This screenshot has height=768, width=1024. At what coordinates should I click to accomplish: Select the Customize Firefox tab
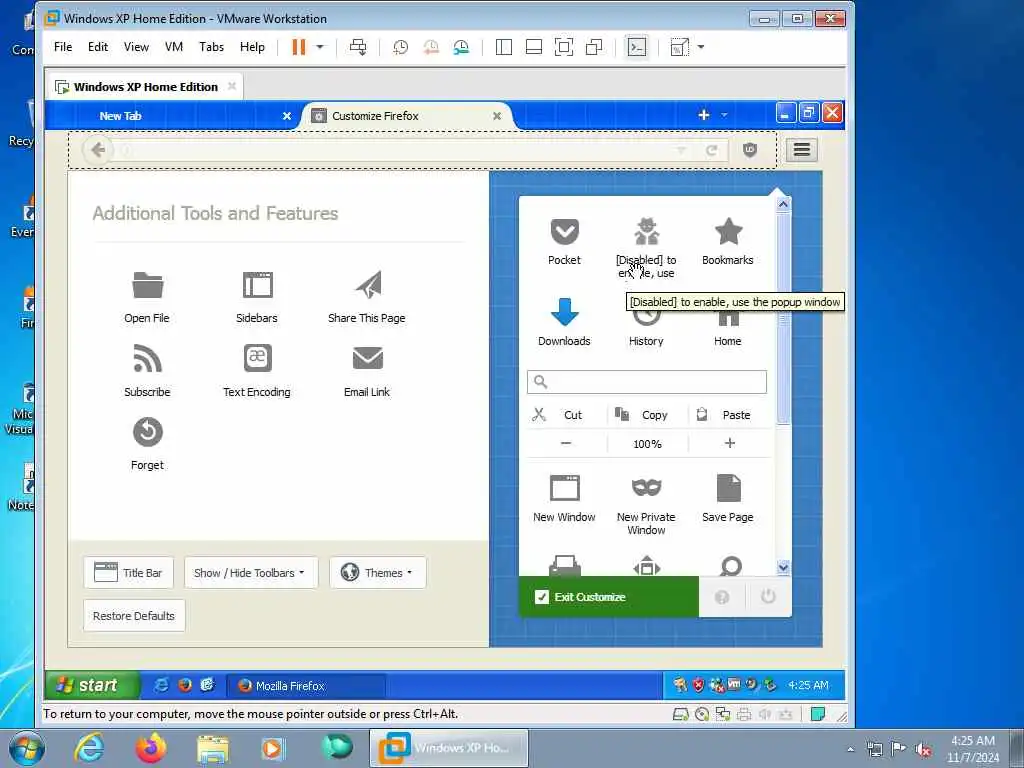click(406, 116)
